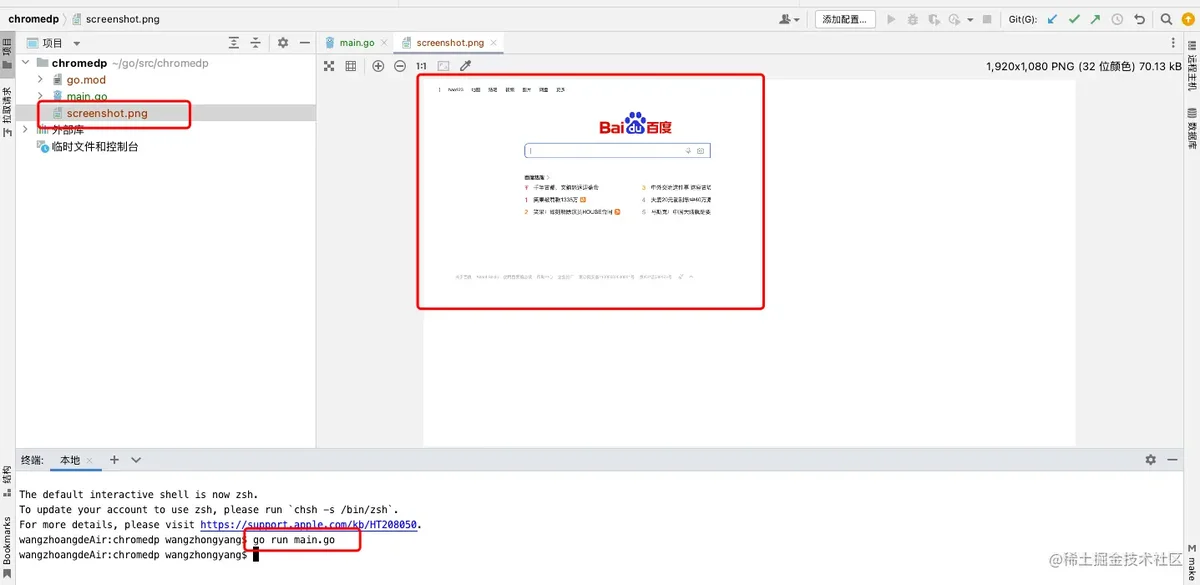Select screenshot.png in project tree
1200x585 pixels.
(x=107, y=113)
